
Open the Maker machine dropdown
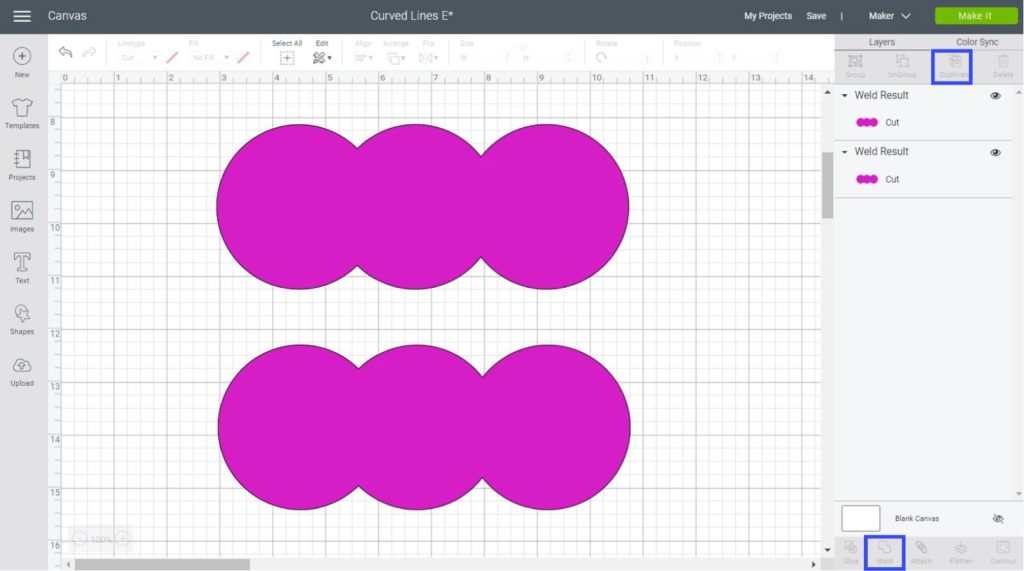[x=889, y=16]
